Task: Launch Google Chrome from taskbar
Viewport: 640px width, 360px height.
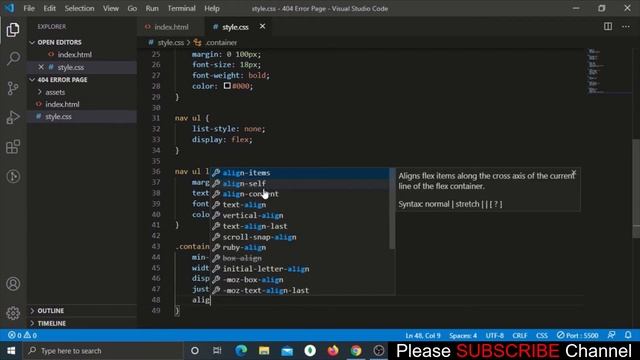Action: click(356, 351)
